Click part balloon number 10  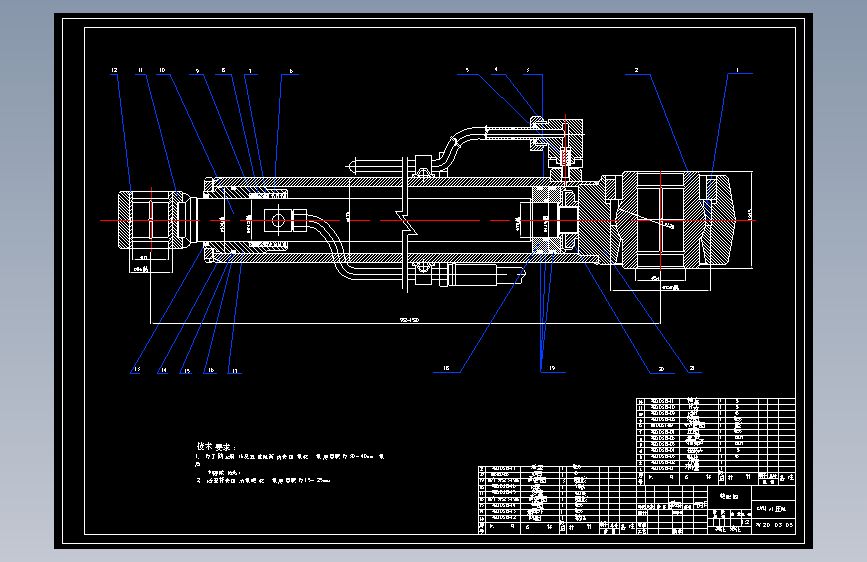162,70
